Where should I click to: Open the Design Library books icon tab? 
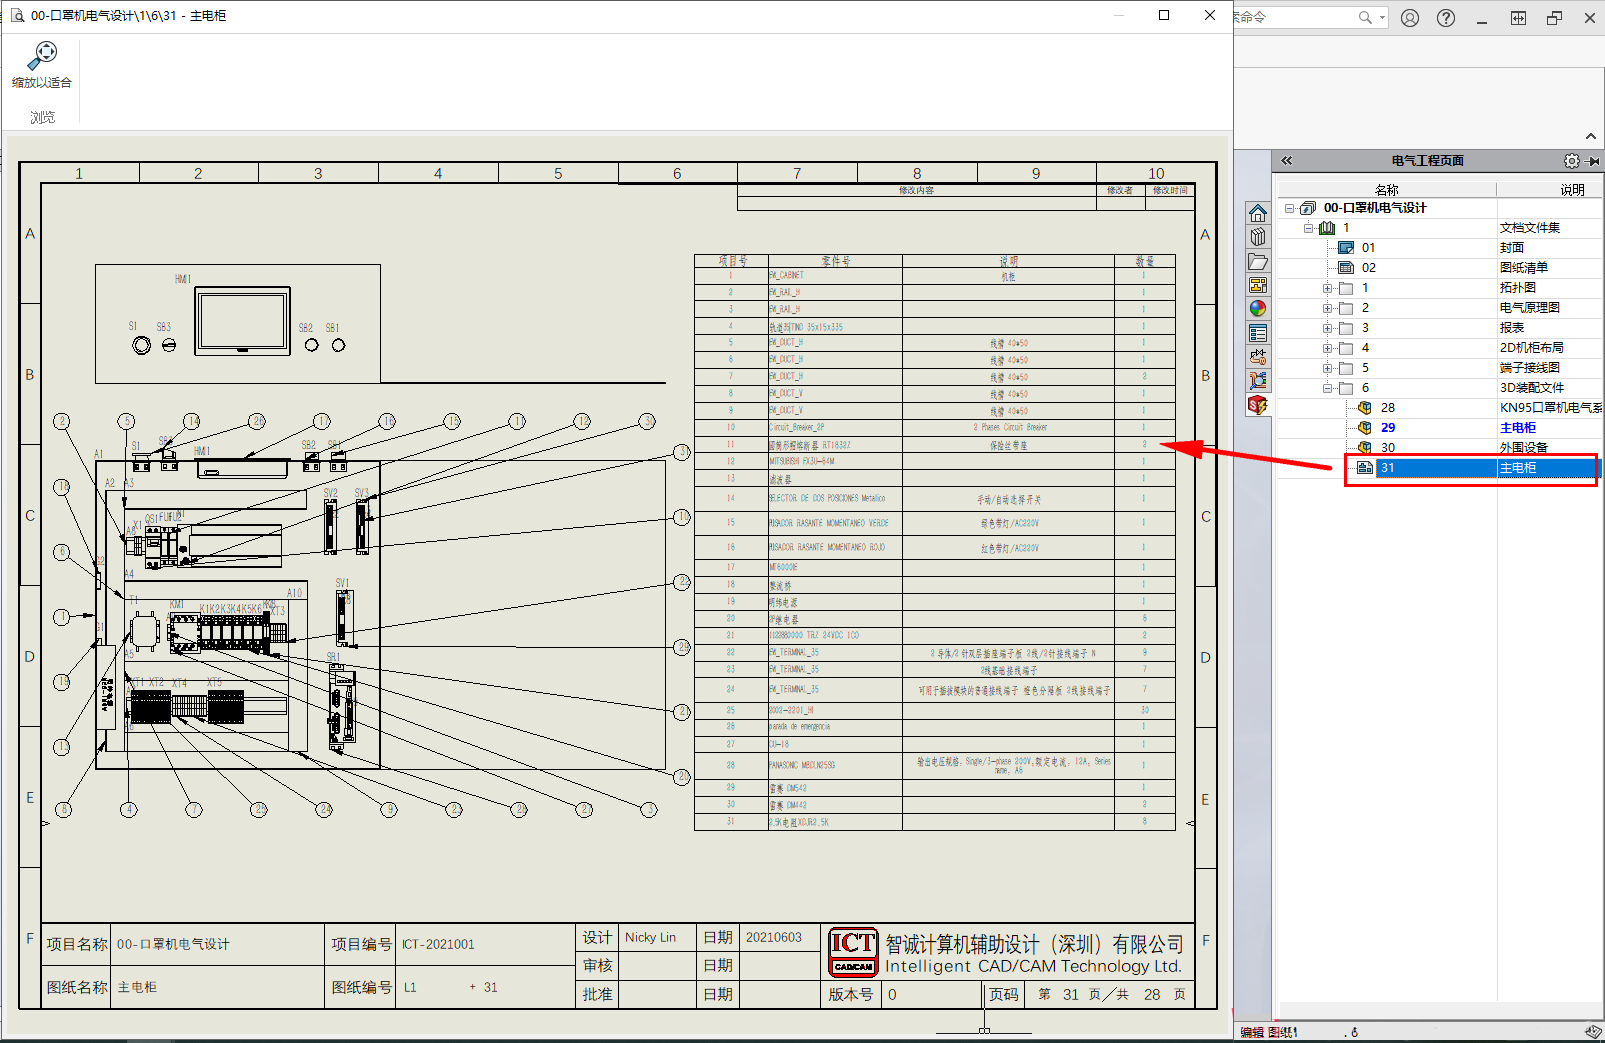coord(1258,237)
